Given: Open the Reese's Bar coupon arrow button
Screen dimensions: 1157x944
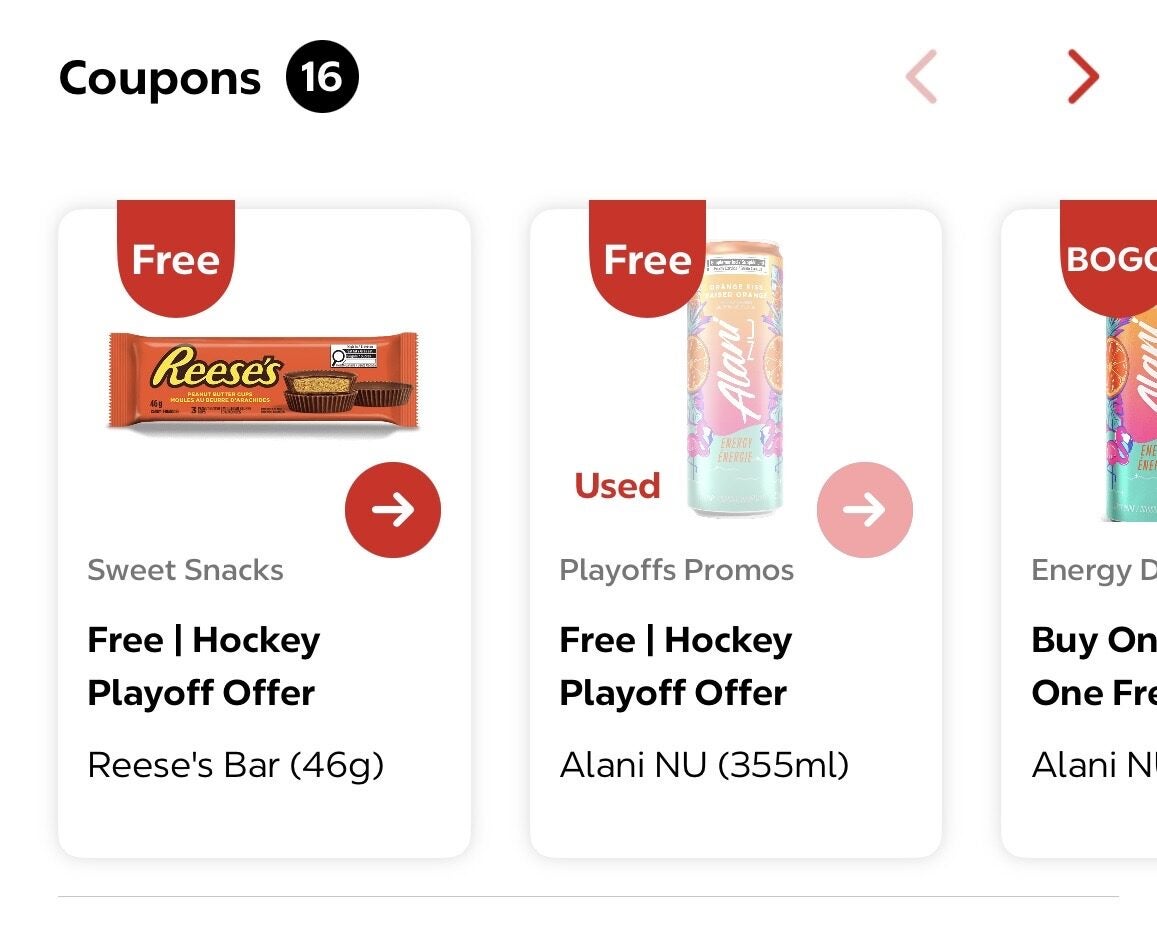Looking at the screenshot, I should (x=393, y=510).
